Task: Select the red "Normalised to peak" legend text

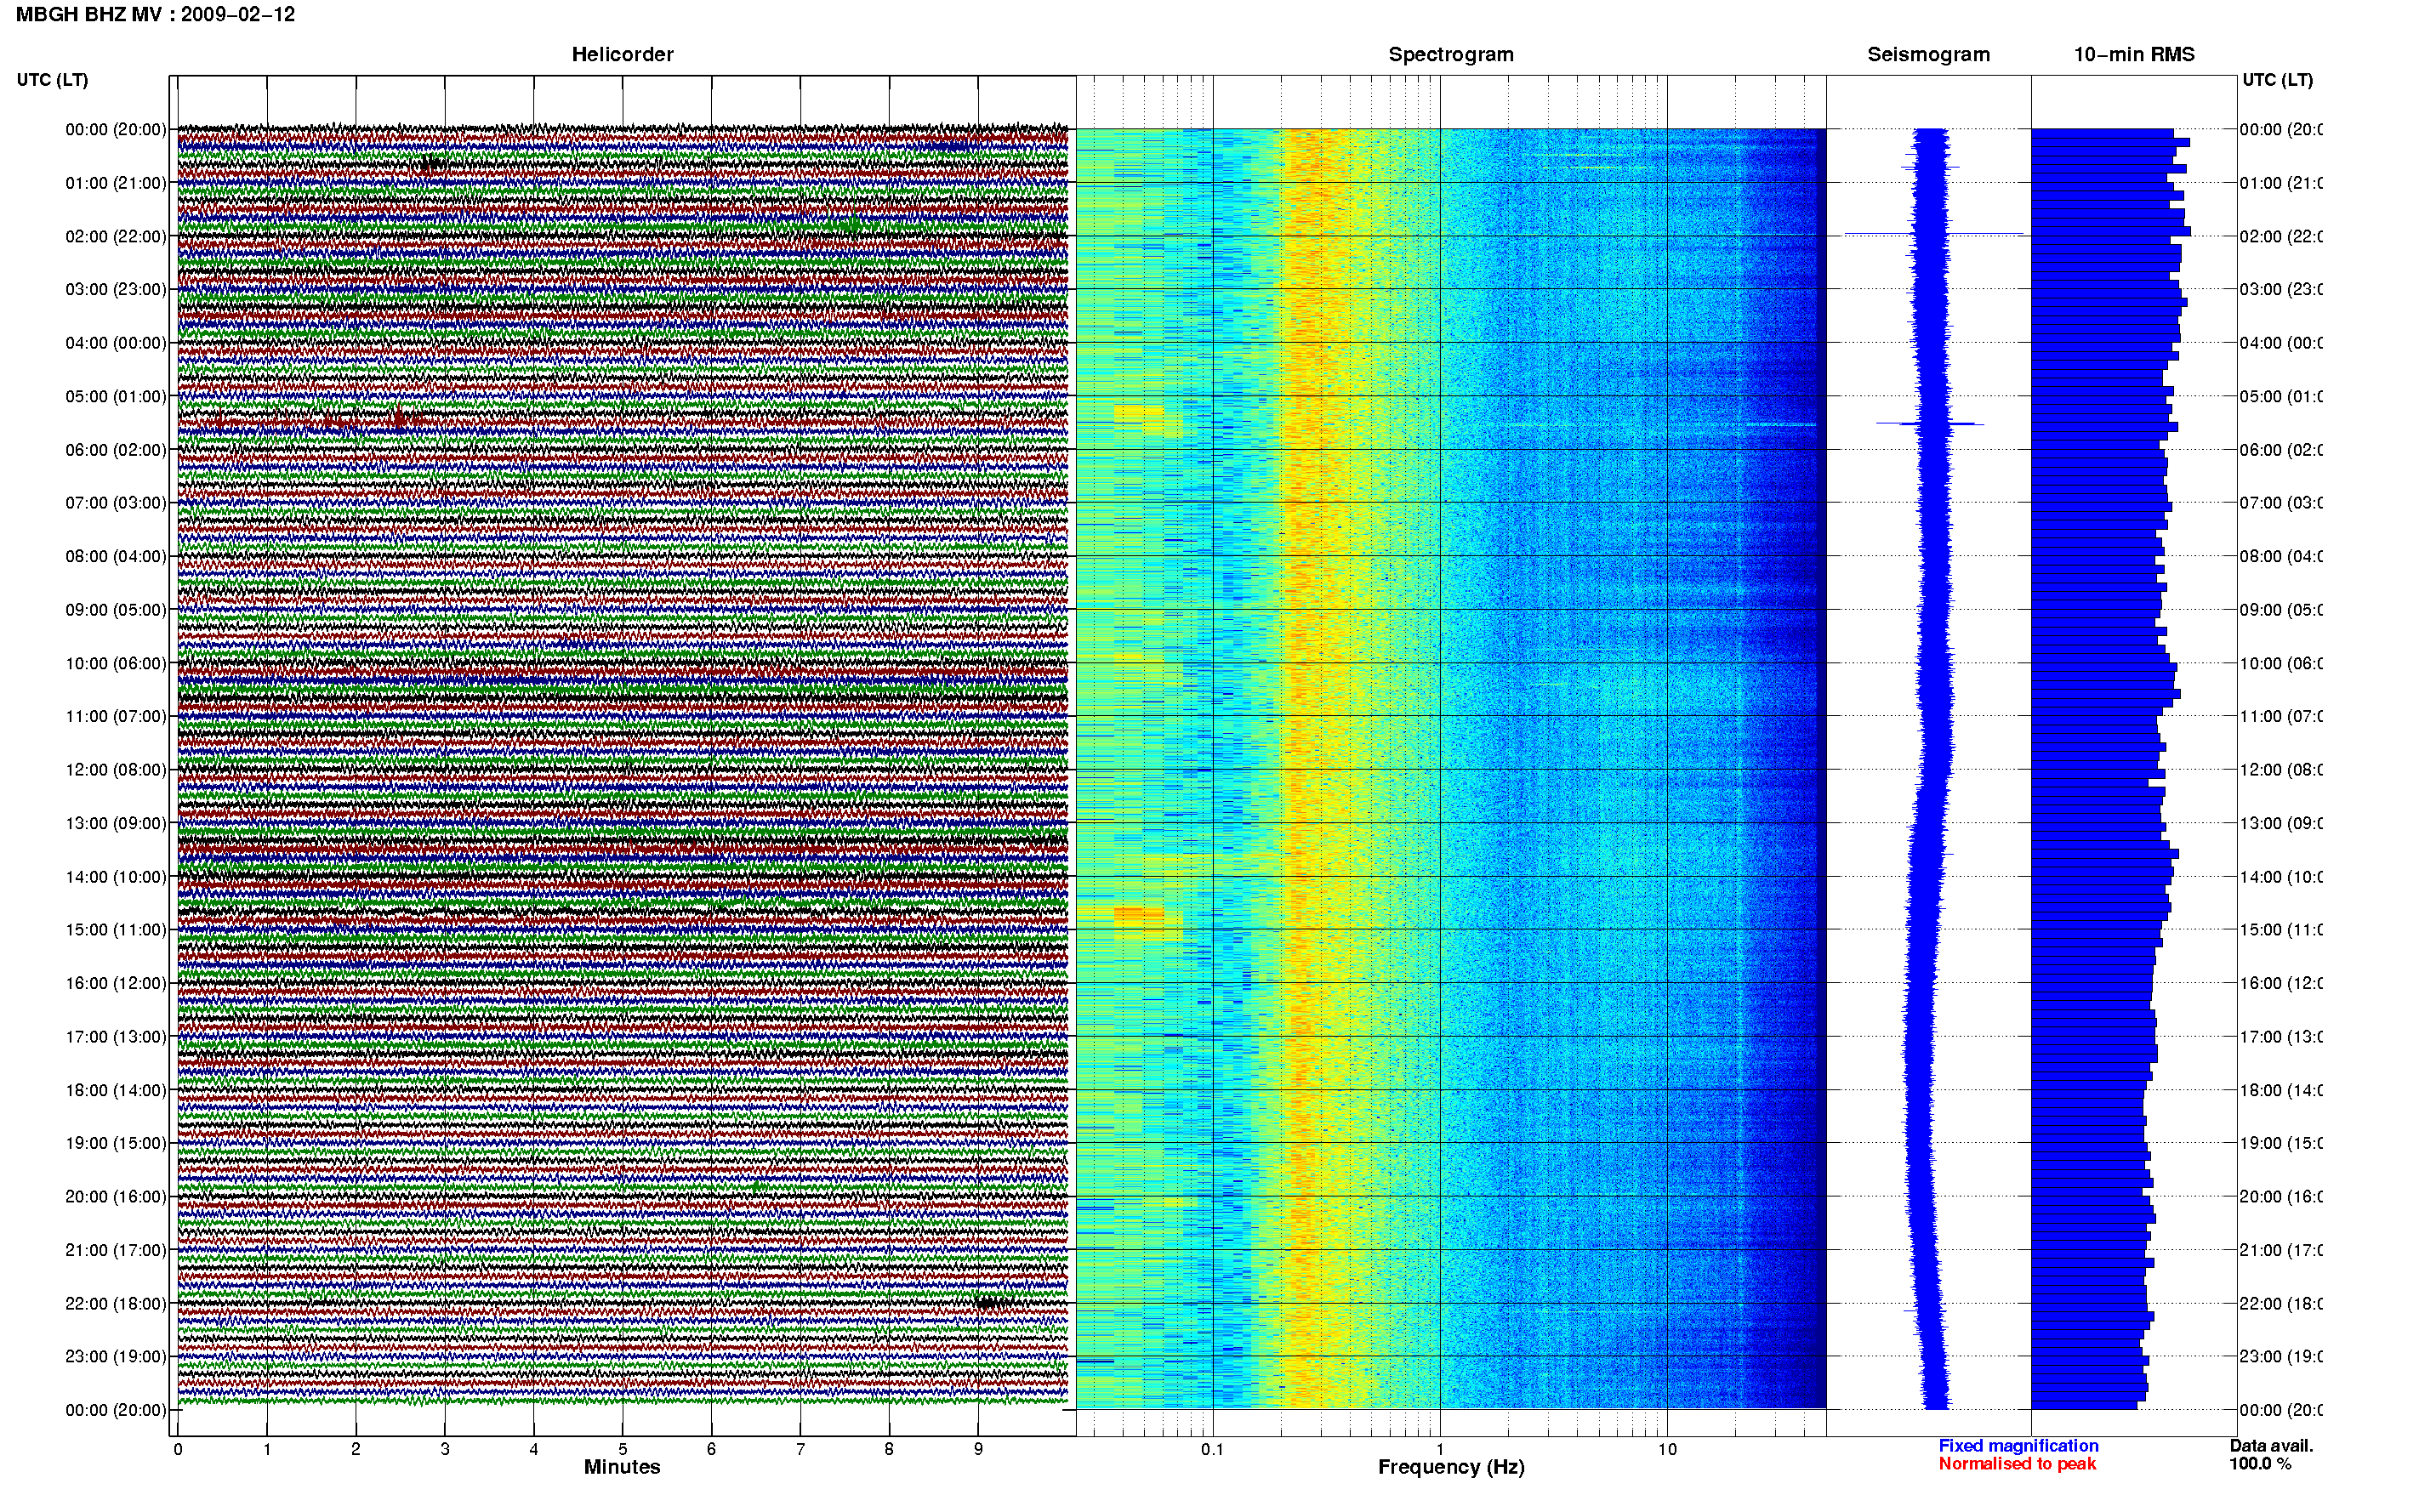Action: [x=2017, y=1463]
